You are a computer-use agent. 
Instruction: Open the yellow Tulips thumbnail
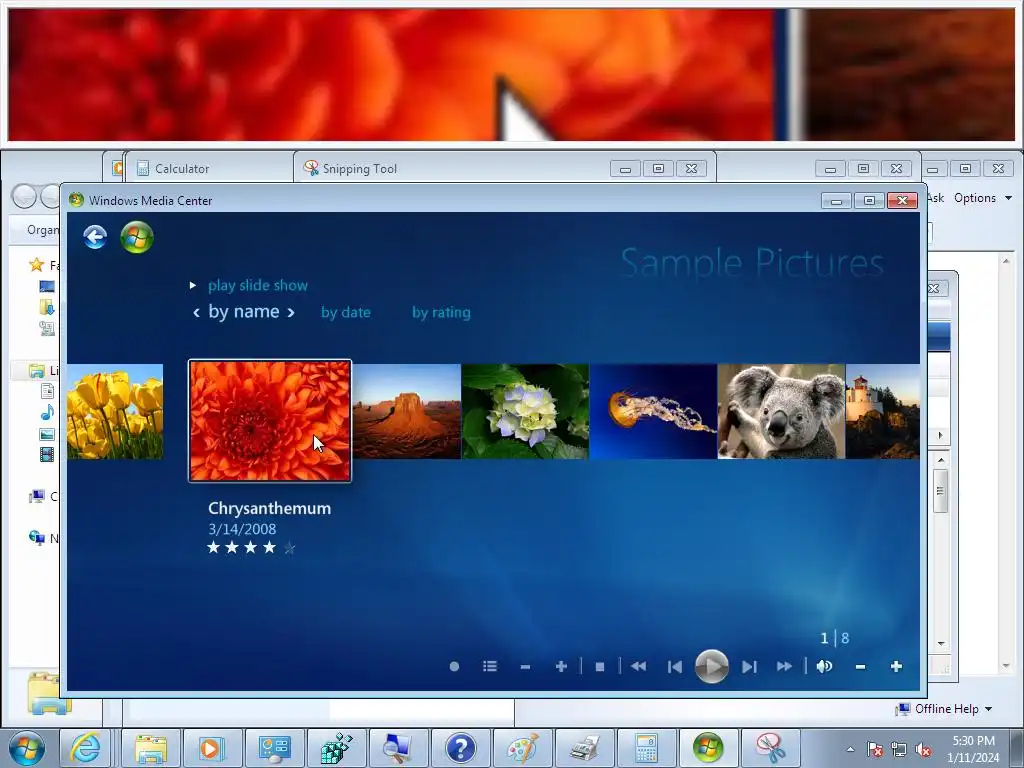(115, 411)
